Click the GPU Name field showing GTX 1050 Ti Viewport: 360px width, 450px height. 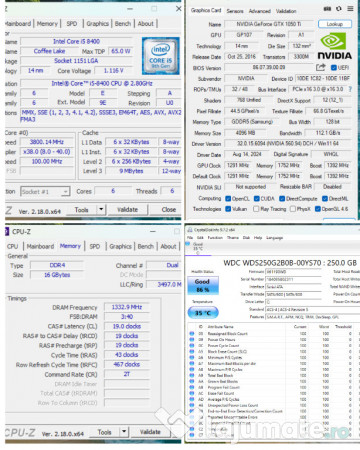click(269, 24)
